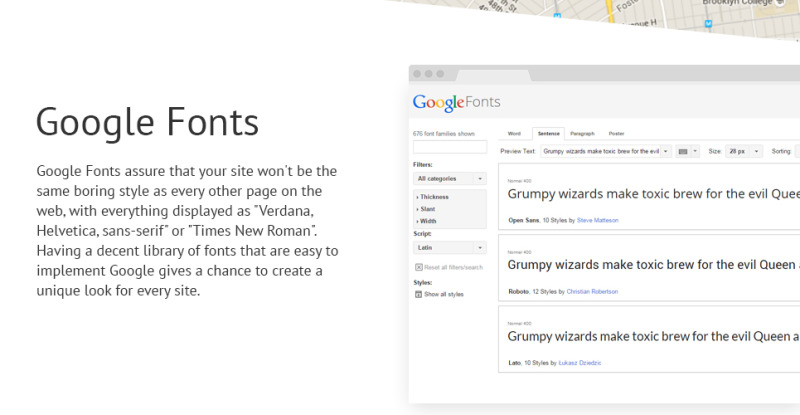Click Reset all filters/search link
800x415 pixels.
[x=453, y=267]
